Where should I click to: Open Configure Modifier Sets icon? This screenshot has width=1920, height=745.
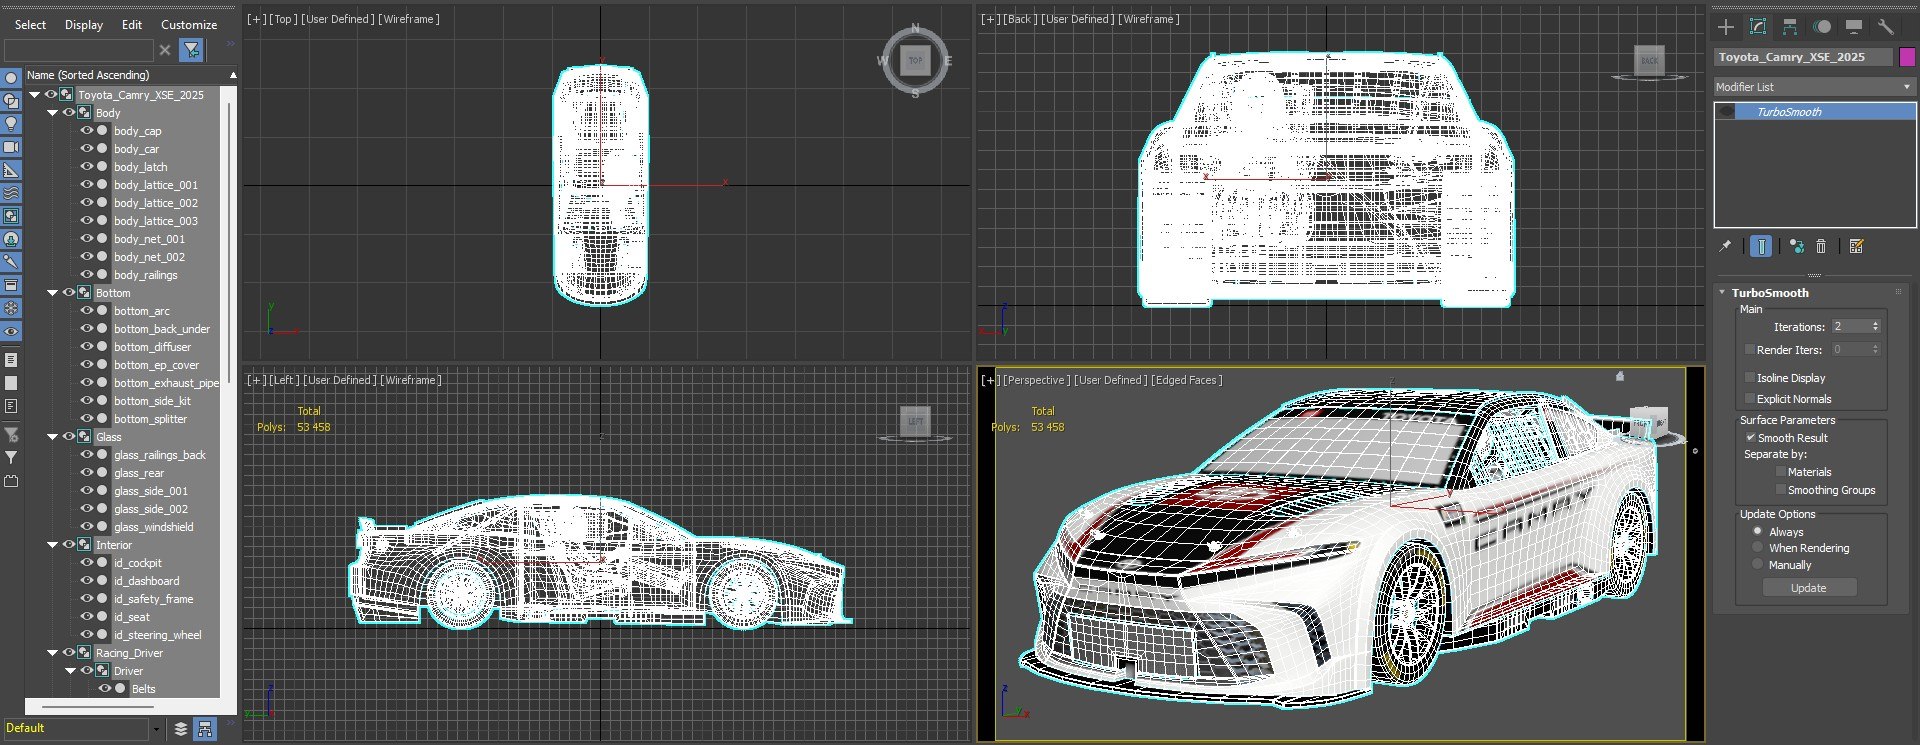tap(1857, 246)
